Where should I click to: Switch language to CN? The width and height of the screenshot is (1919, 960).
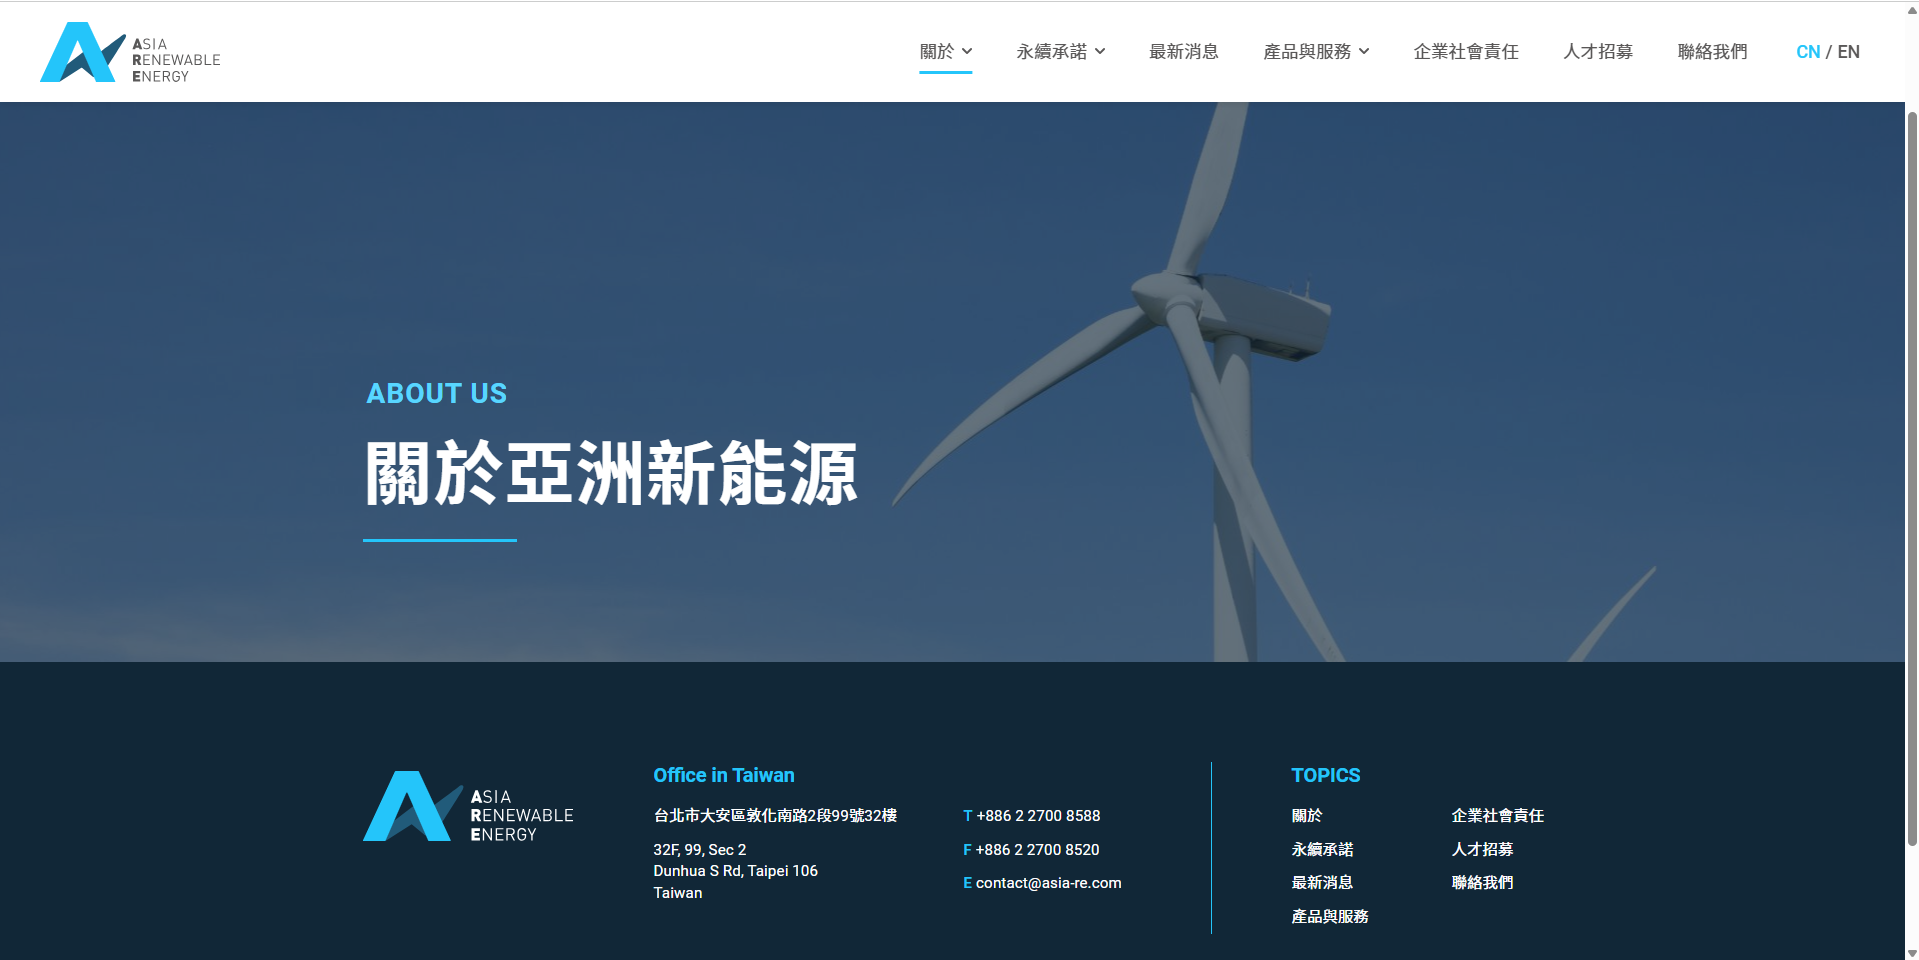(1808, 52)
